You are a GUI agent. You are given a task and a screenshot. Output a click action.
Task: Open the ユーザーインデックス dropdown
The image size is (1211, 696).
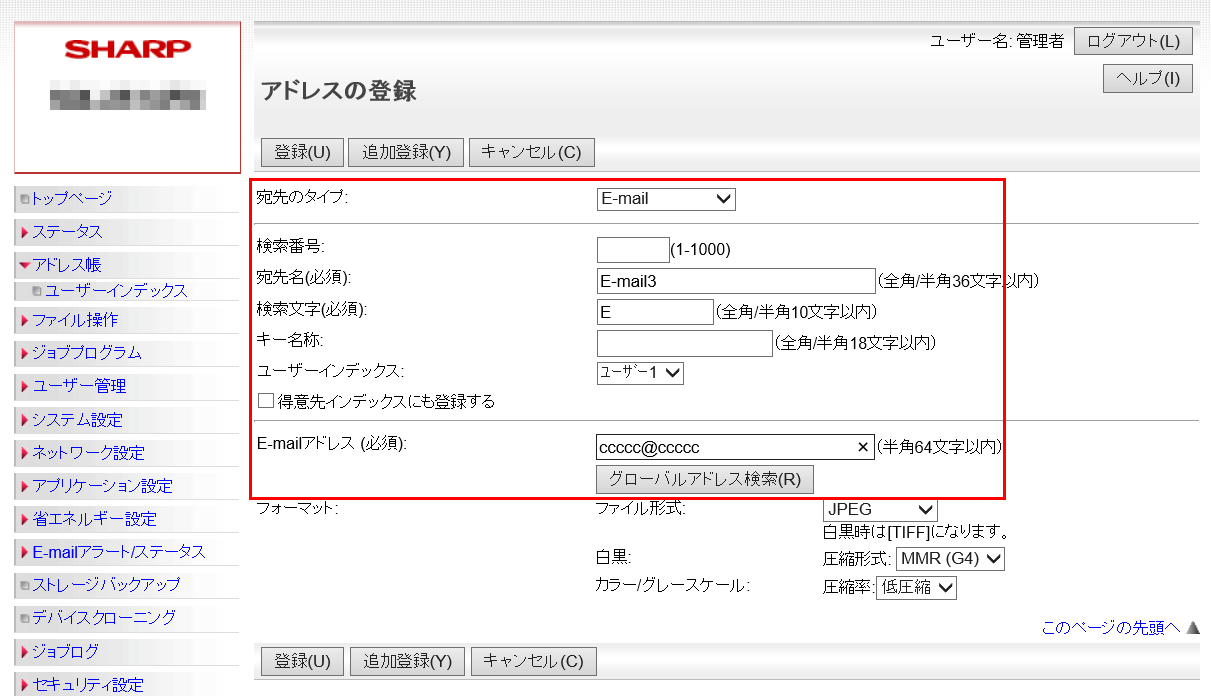point(640,372)
